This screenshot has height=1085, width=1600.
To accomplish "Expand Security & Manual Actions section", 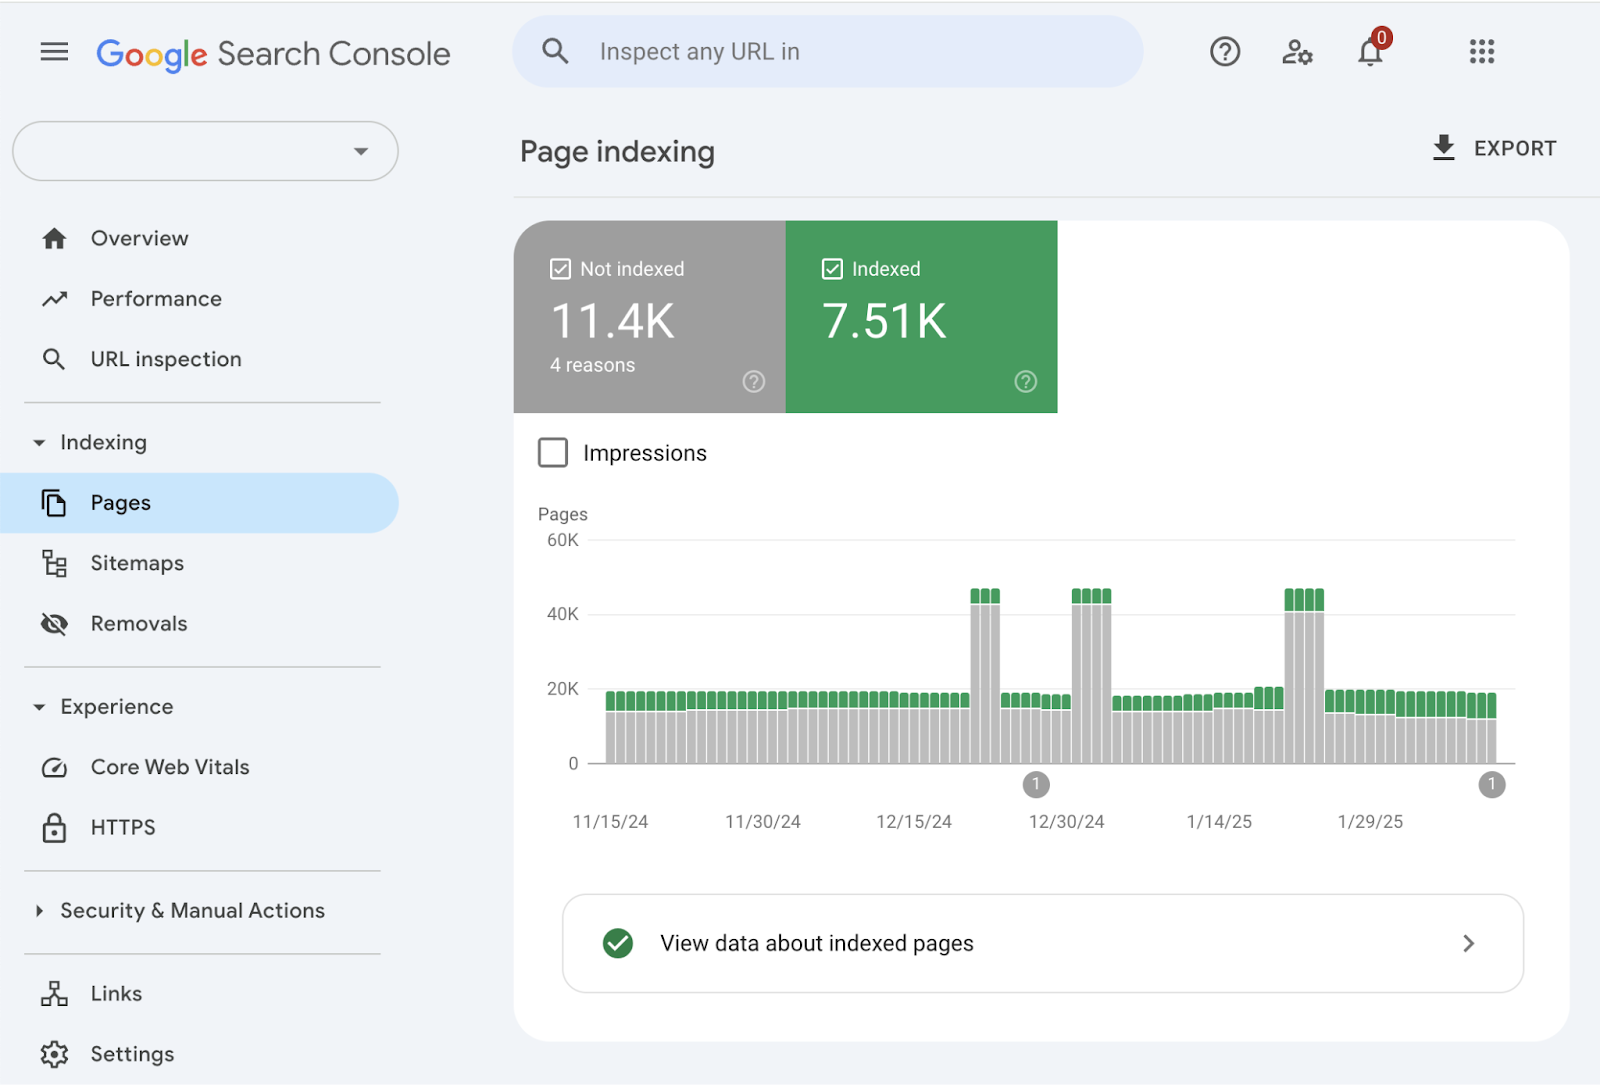I will 39,910.
